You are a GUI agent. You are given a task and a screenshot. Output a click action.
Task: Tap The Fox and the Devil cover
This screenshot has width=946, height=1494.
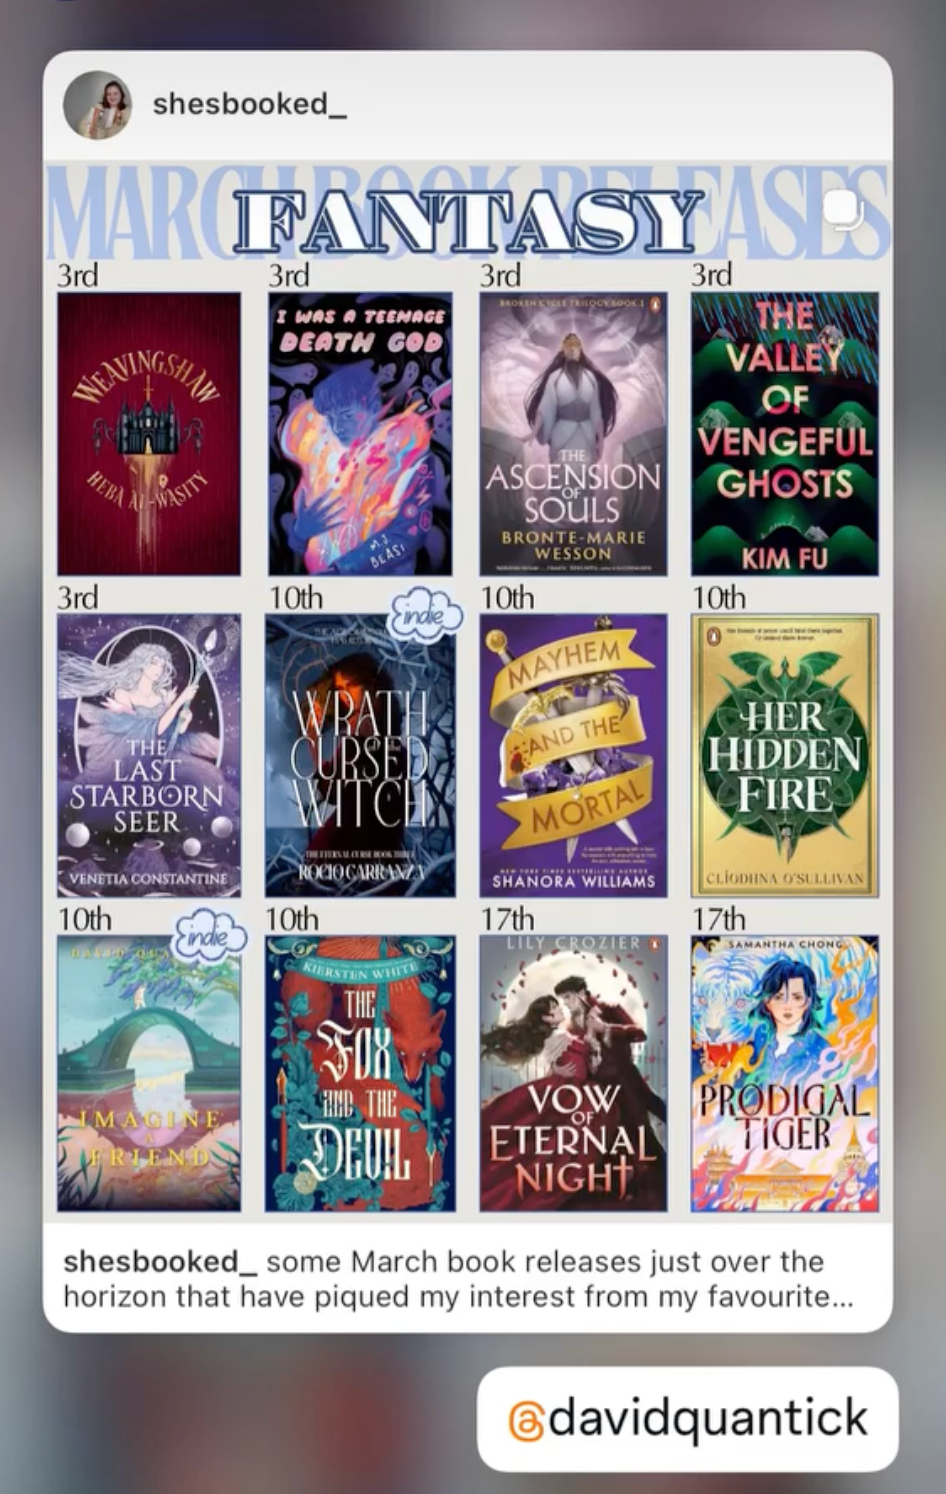[x=360, y=1074]
